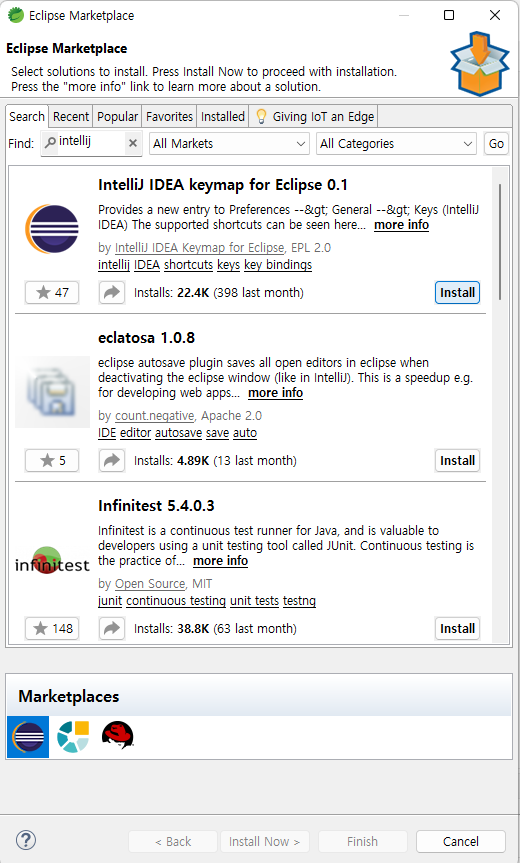Open the IntelliJ IDEA Keymap for Eclipse author link
This screenshot has width=520, height=863.
(199, 248)
